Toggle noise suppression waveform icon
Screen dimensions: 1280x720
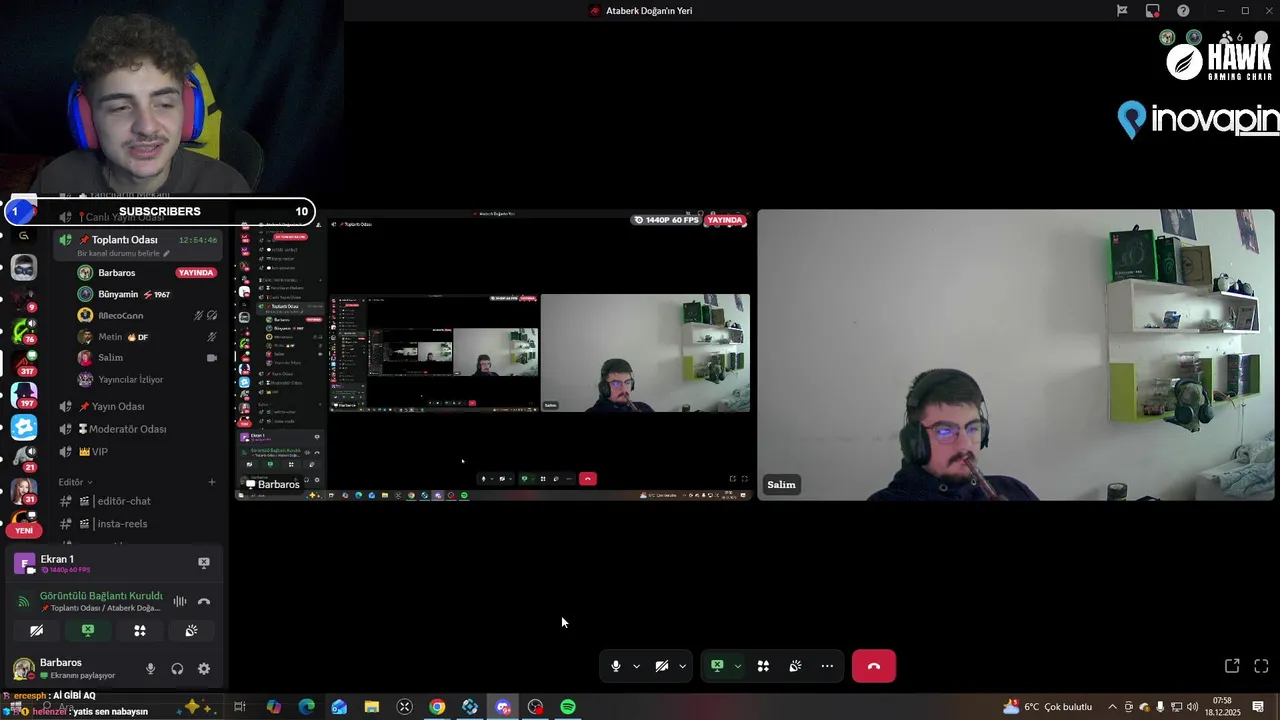[180, 601]
